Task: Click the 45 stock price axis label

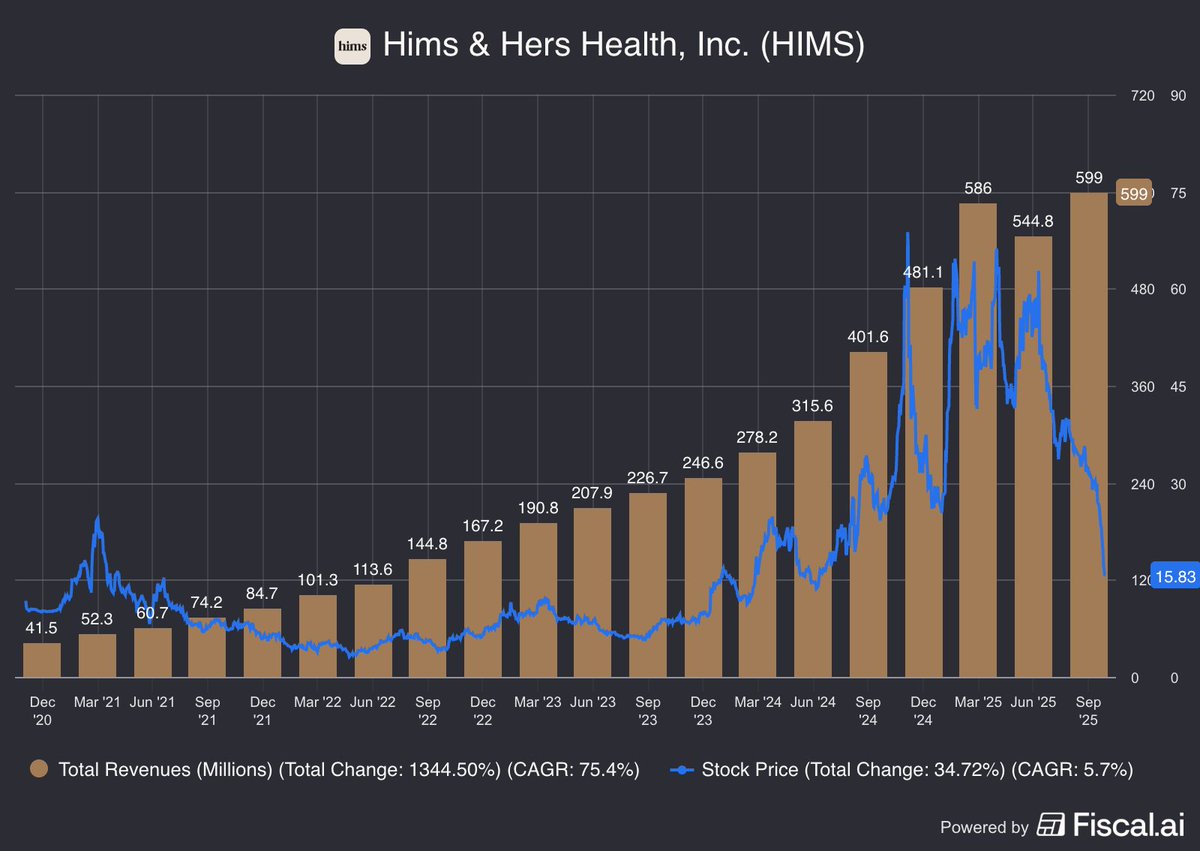Action: point(1178,387)
